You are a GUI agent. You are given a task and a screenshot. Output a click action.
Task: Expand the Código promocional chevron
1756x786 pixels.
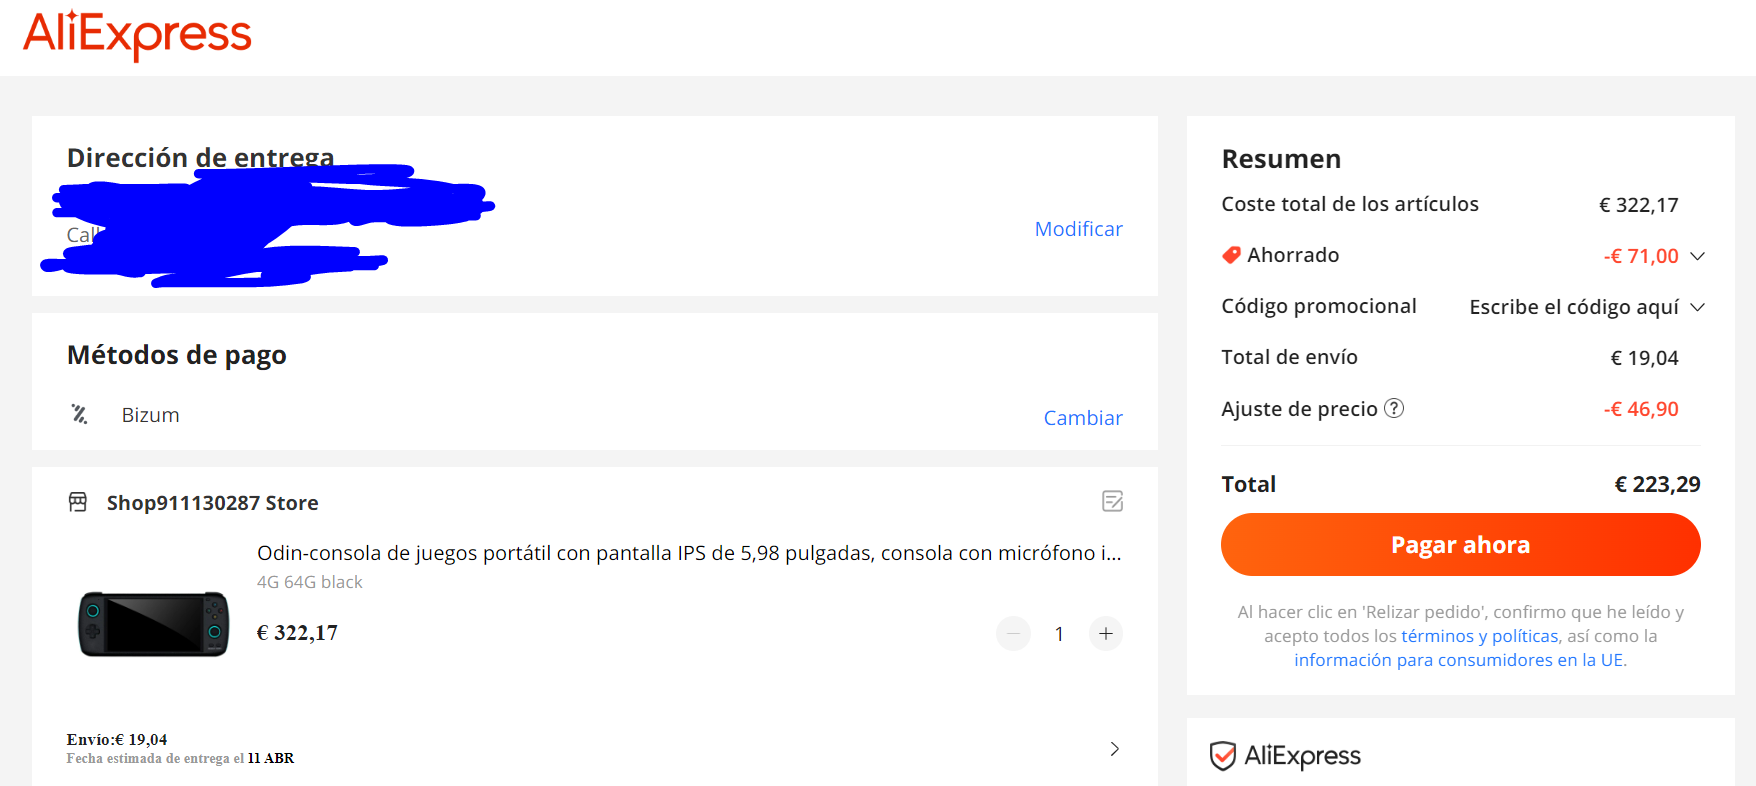click(x=1697, y=307)
